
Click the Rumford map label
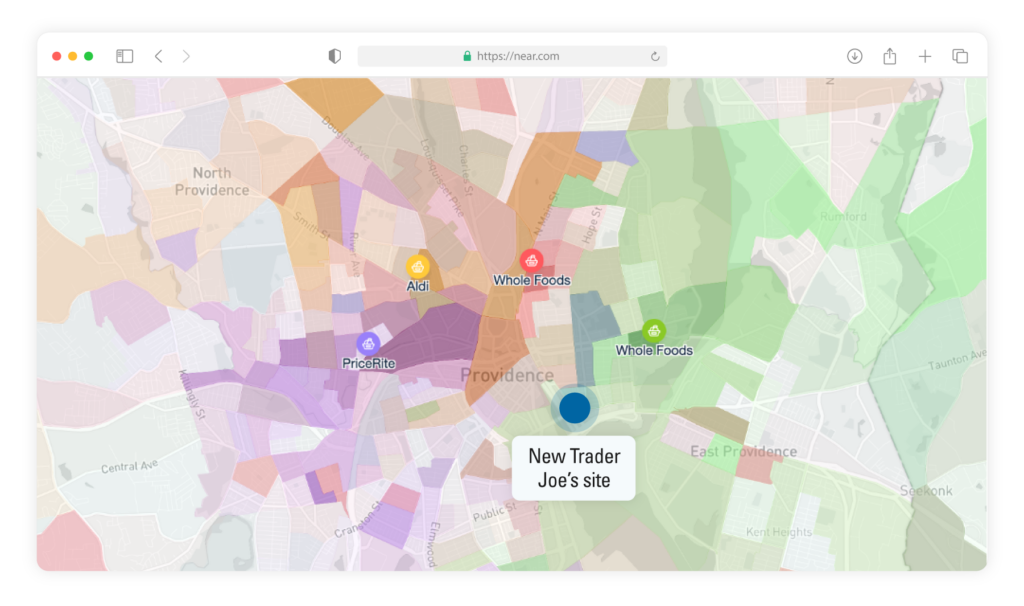843,217
